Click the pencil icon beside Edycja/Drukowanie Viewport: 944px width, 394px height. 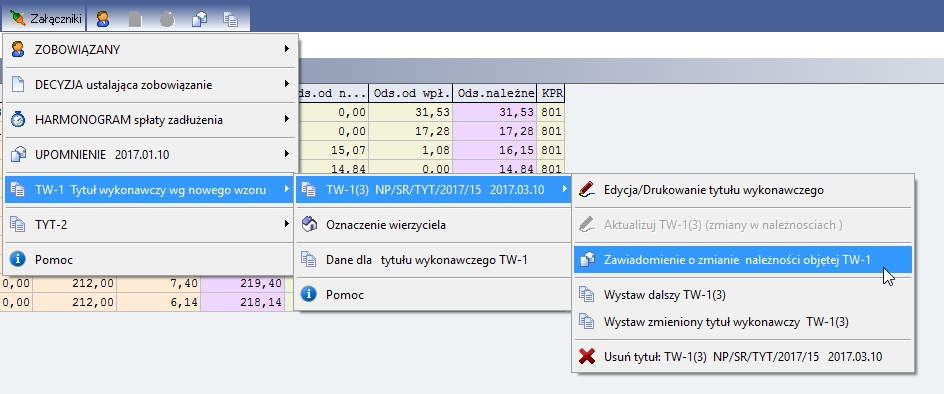(586, 190)
